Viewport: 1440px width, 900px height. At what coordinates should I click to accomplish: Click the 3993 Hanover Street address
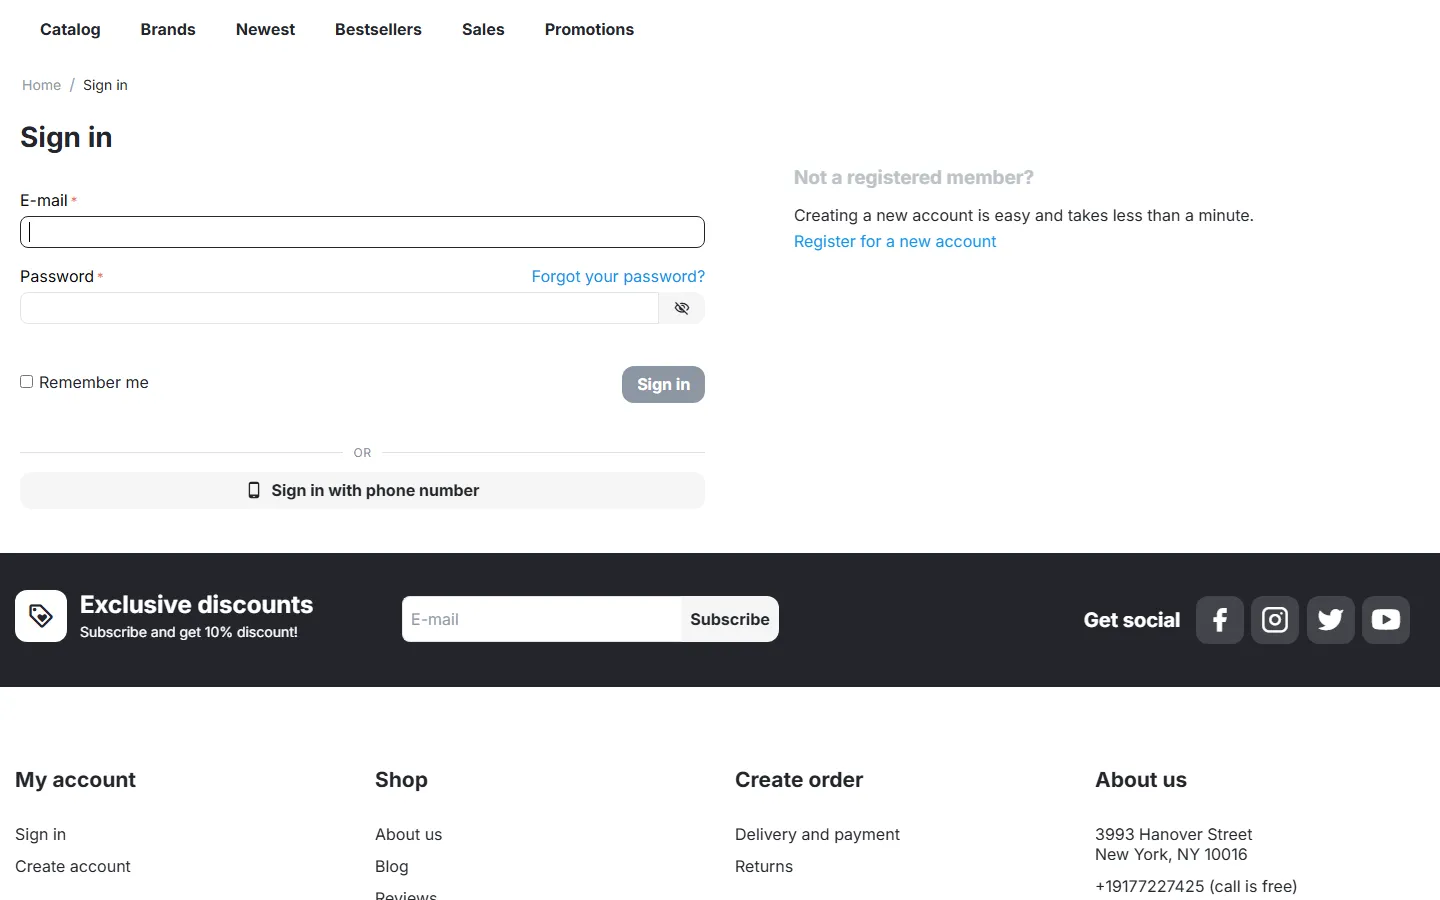[1173, 834]
